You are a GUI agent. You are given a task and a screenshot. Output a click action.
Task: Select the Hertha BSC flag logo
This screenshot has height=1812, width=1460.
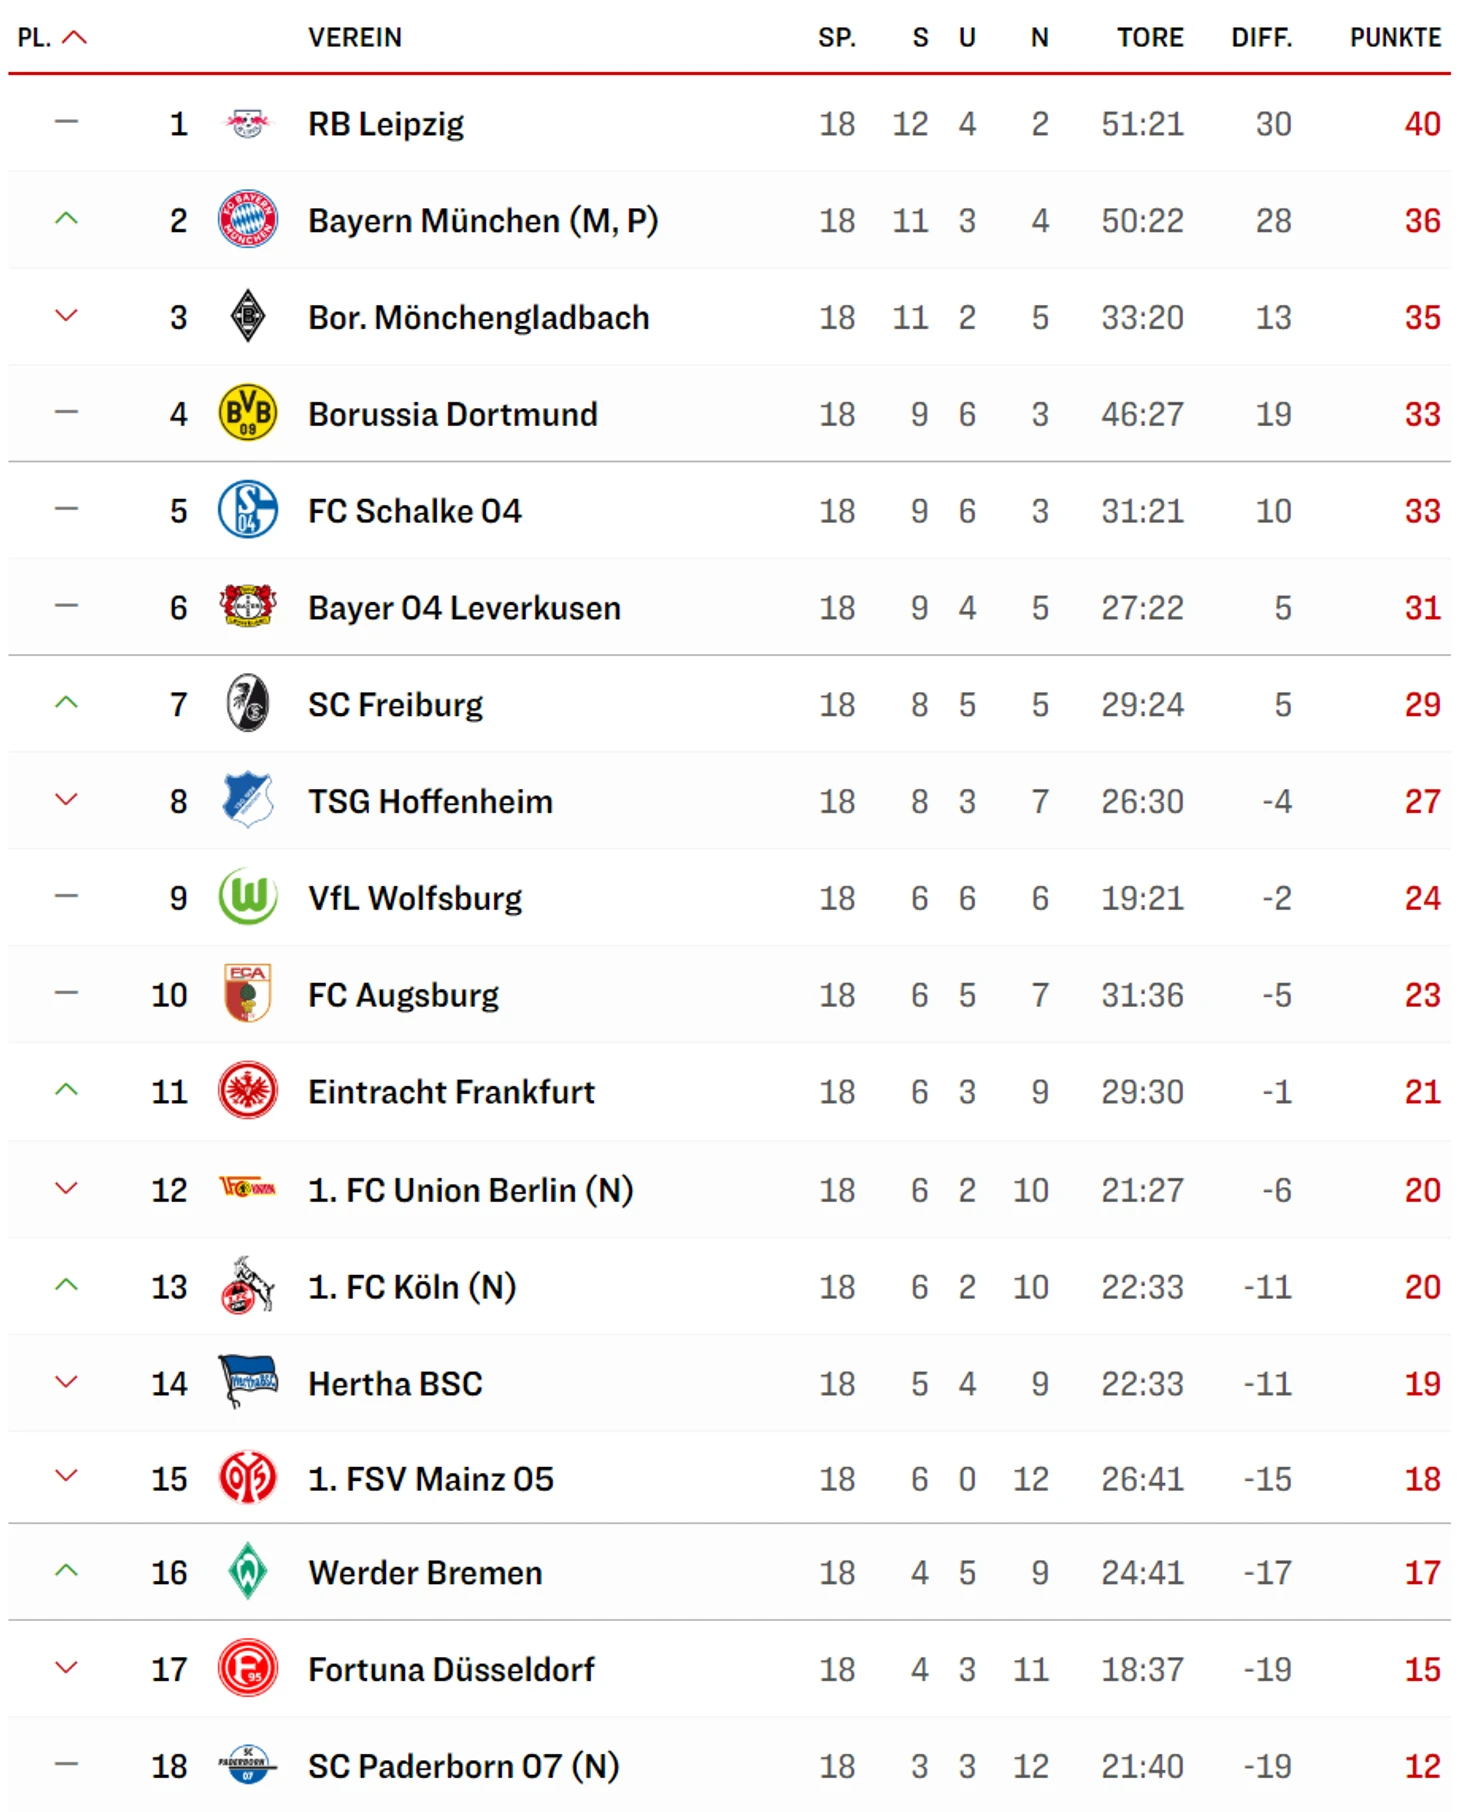(x=247, y=1382)
